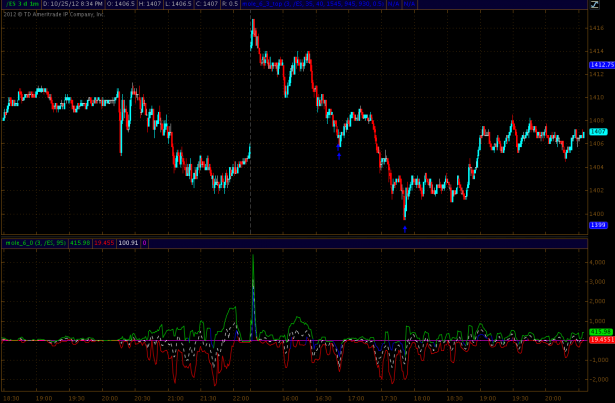This screenshot has width=615, height=403.
Task: Open the /ES 3 d 5m symbol label
Action: point(20,5)
